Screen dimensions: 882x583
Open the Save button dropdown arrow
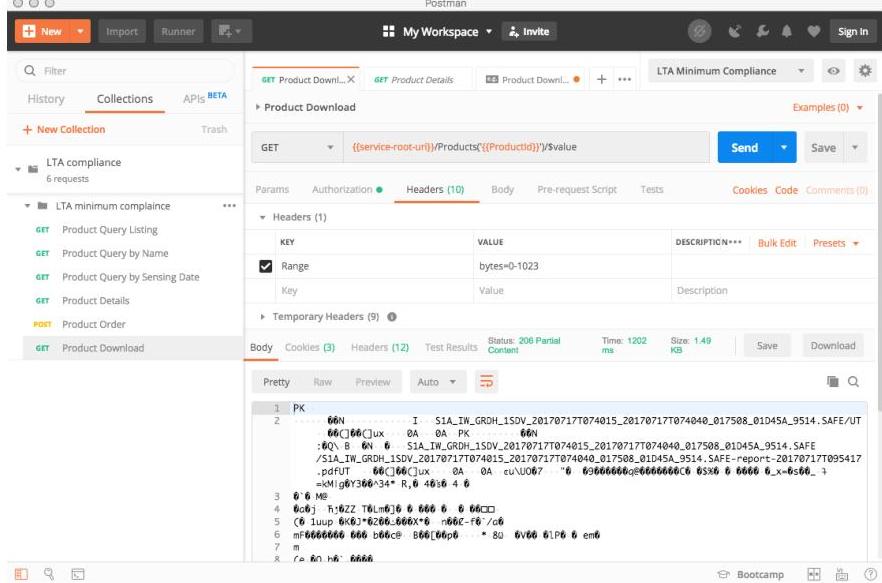pos(855,147)
